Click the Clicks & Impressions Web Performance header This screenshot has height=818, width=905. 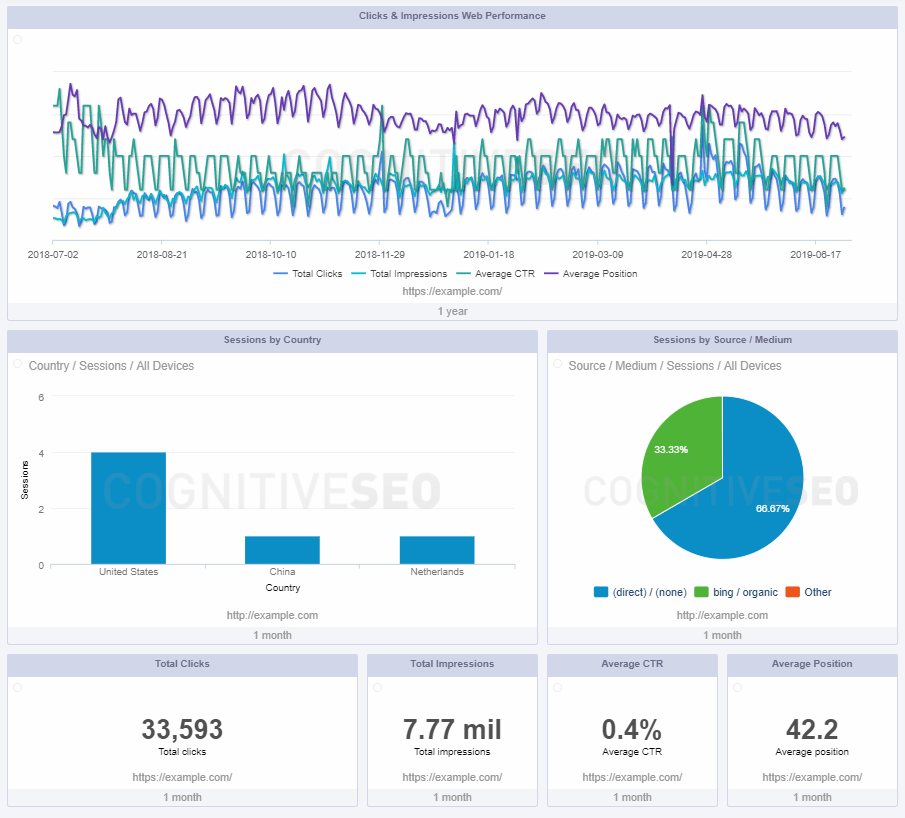(x=452, y=16)
